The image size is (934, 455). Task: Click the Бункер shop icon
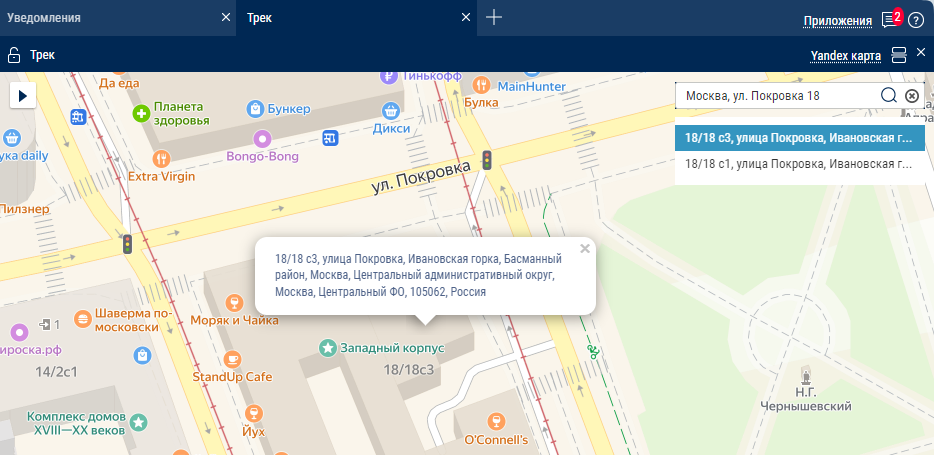click(x=255, y=109)
